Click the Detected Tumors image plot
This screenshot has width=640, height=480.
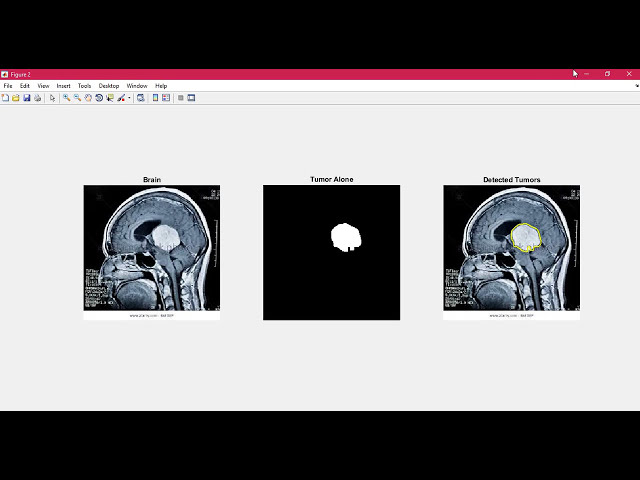511,252
